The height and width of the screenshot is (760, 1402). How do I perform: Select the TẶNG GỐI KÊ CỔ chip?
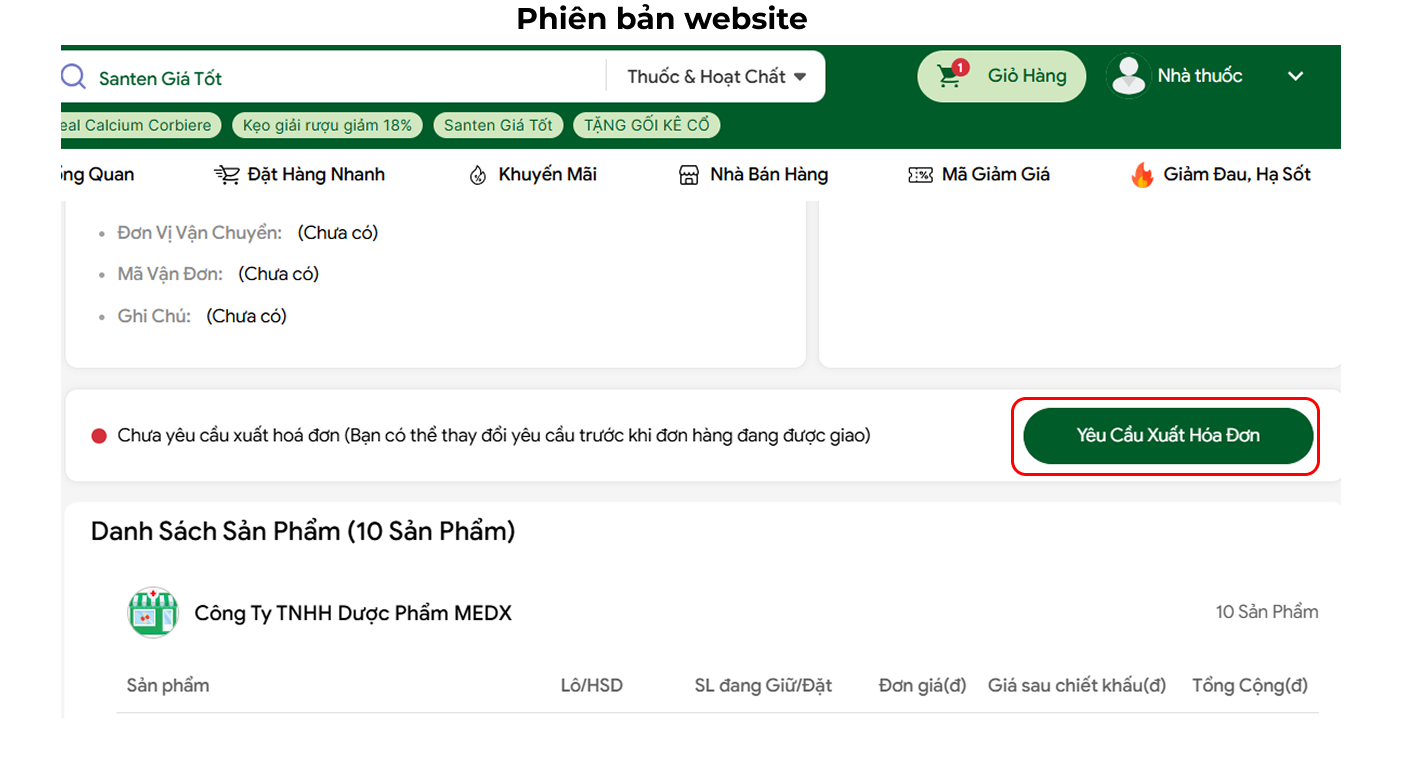pyautogui.click(x=647, y=125)
